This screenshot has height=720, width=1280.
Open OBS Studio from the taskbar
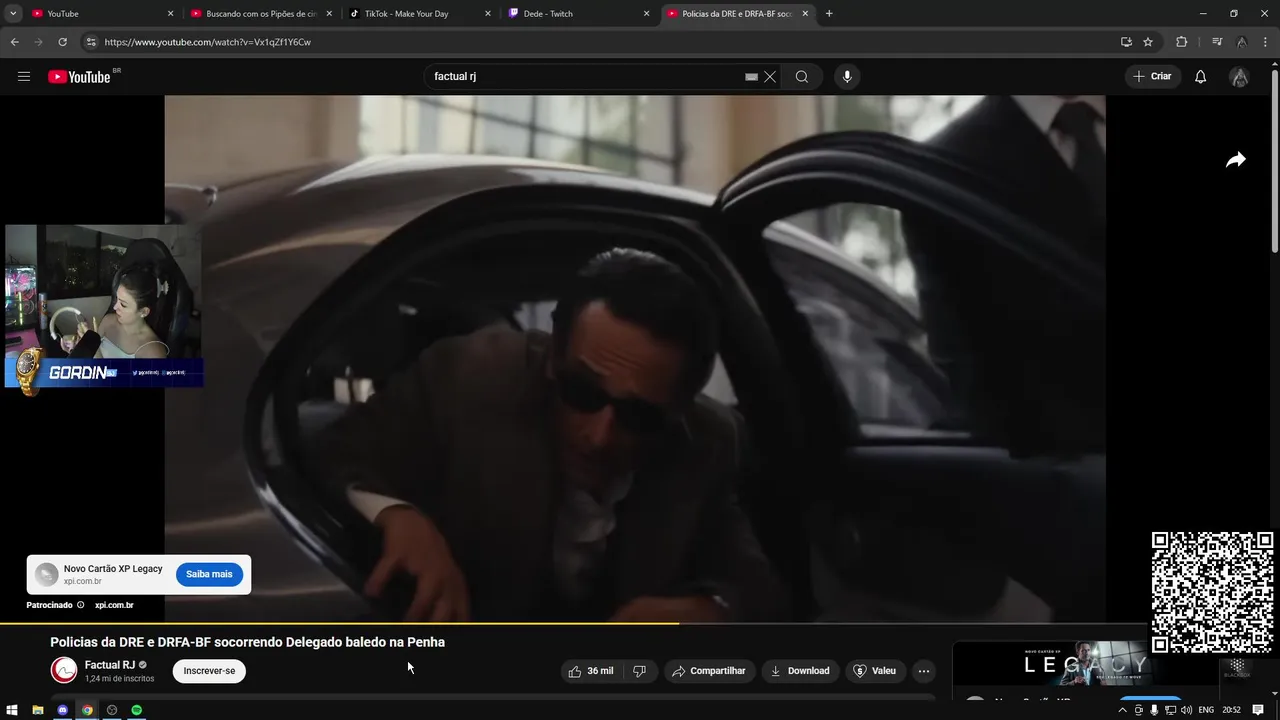point(112,710)
